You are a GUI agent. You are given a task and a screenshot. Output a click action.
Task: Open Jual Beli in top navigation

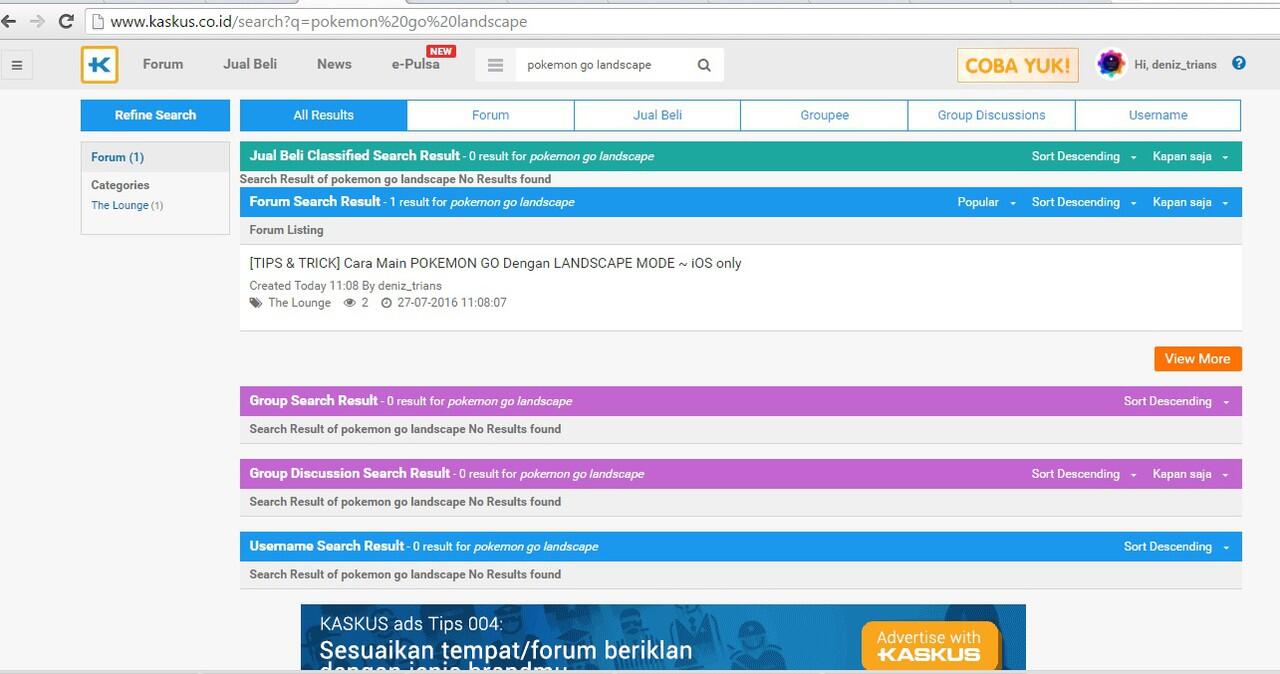point(250,64)
